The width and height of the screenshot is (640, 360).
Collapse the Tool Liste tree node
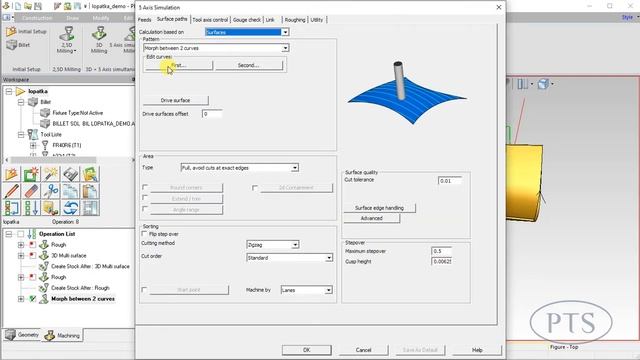[21, 134]
